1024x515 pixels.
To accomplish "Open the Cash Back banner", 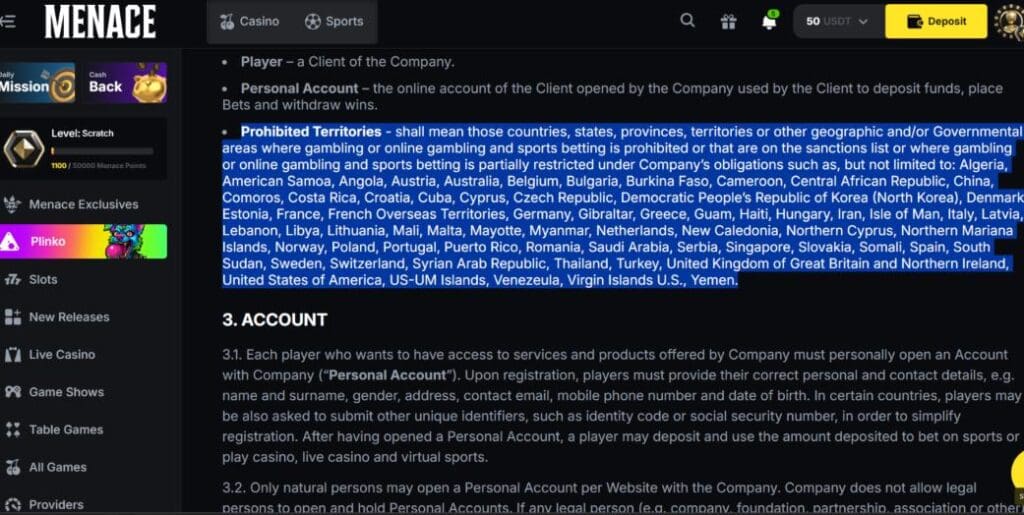I will pos(125,83).
